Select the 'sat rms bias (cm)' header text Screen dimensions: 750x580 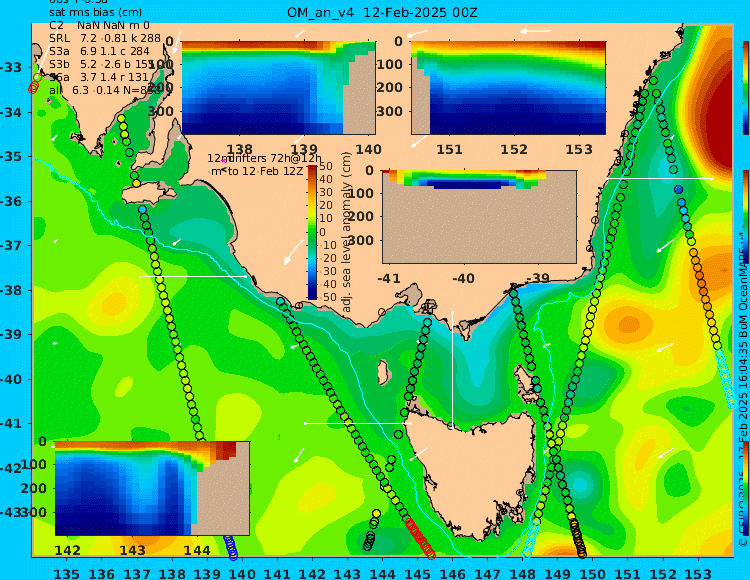(95, 12)
